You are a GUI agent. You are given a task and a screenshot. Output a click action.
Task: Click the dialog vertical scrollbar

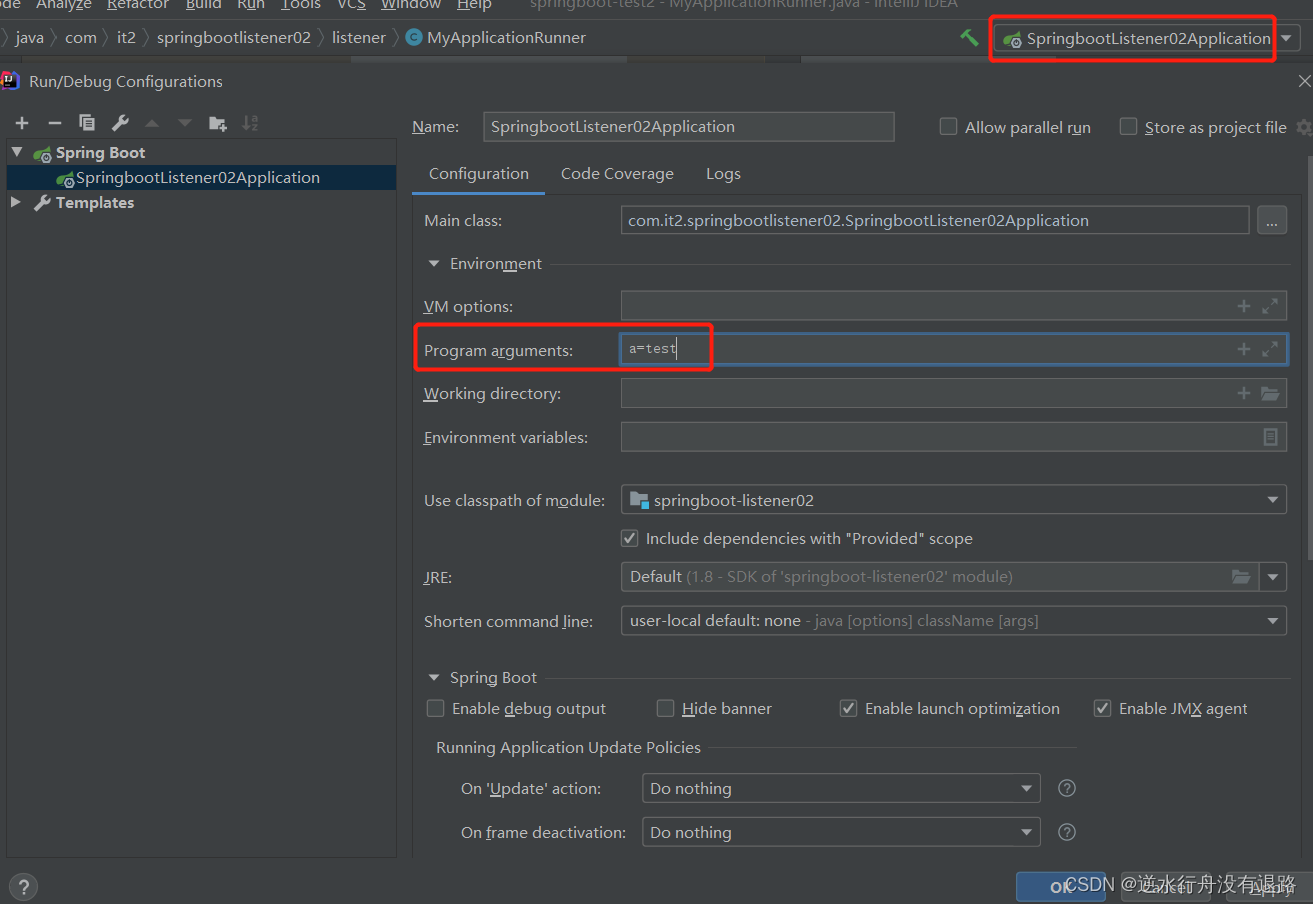click(1308, 360)
